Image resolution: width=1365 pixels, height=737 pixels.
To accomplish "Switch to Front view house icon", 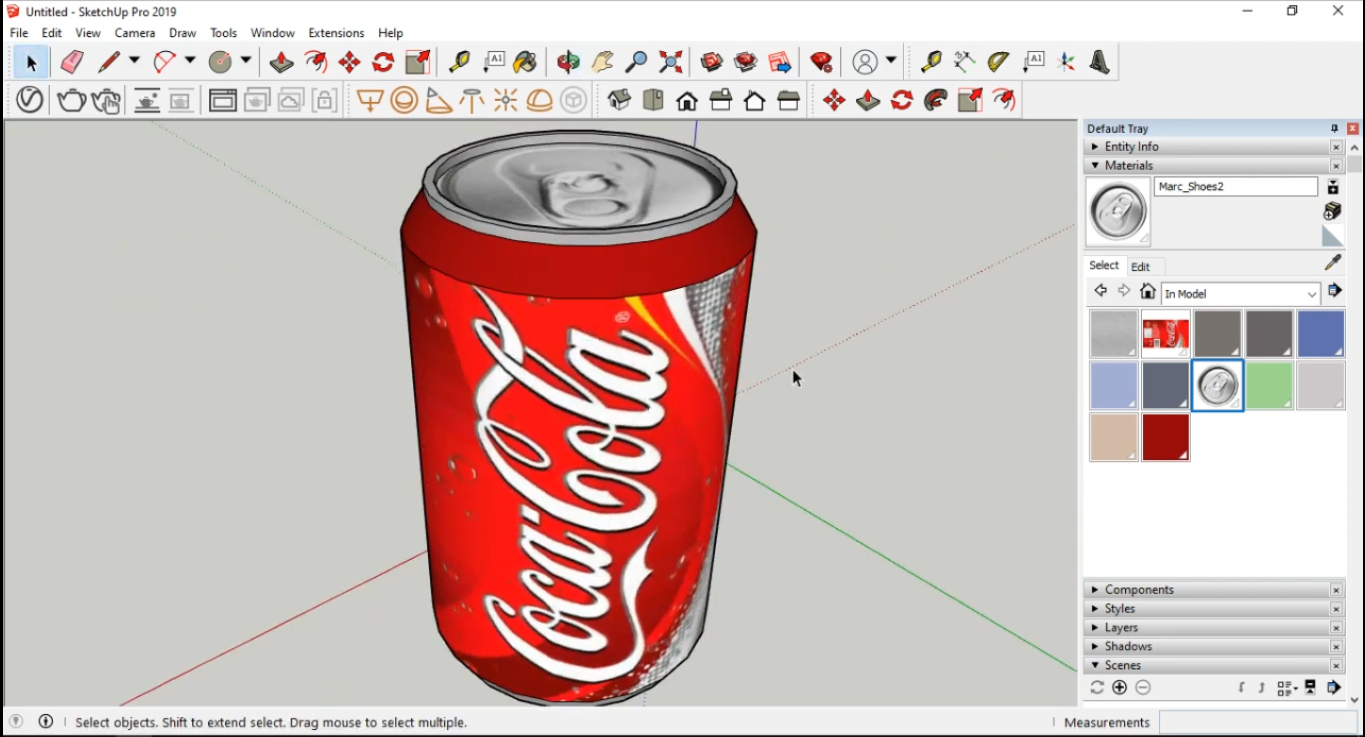I will (687, 100).
